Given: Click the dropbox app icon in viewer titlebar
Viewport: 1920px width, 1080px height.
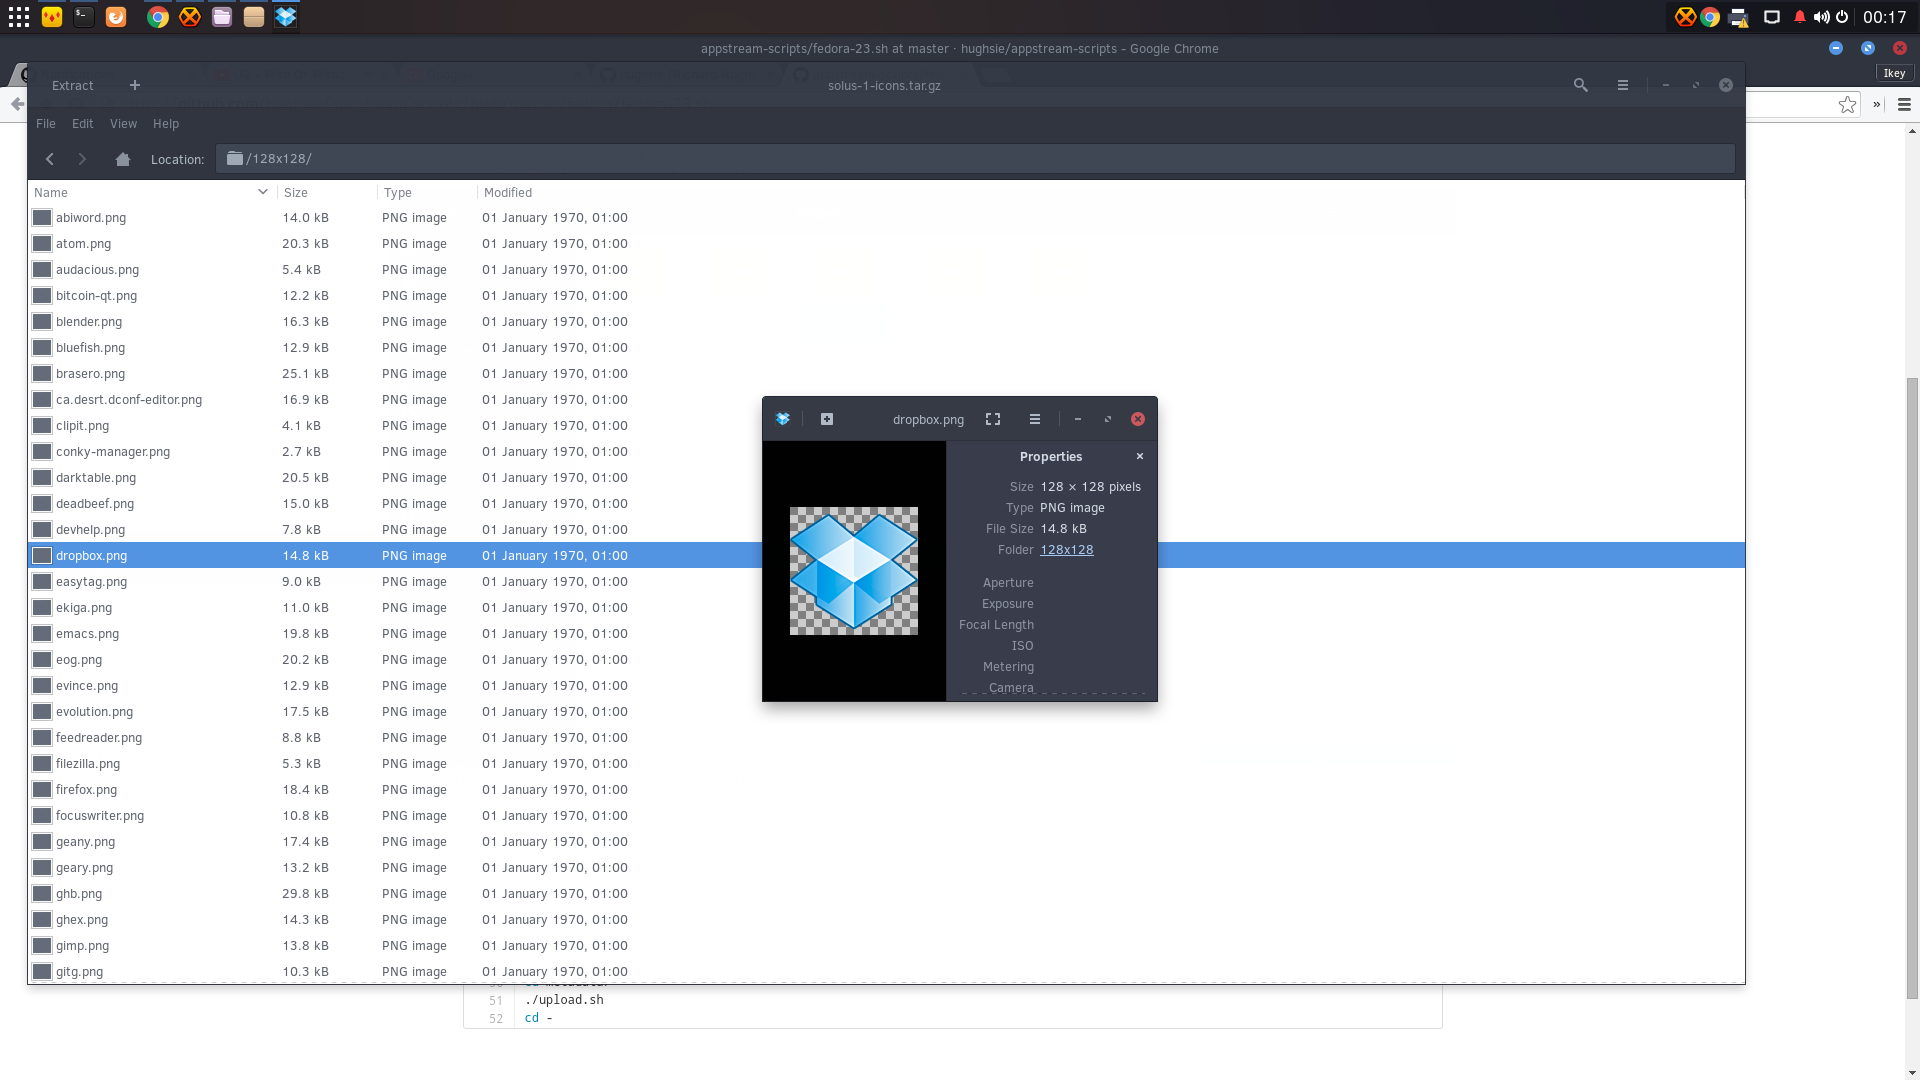Looking at the screenshot, I should [x=783, y=419].
